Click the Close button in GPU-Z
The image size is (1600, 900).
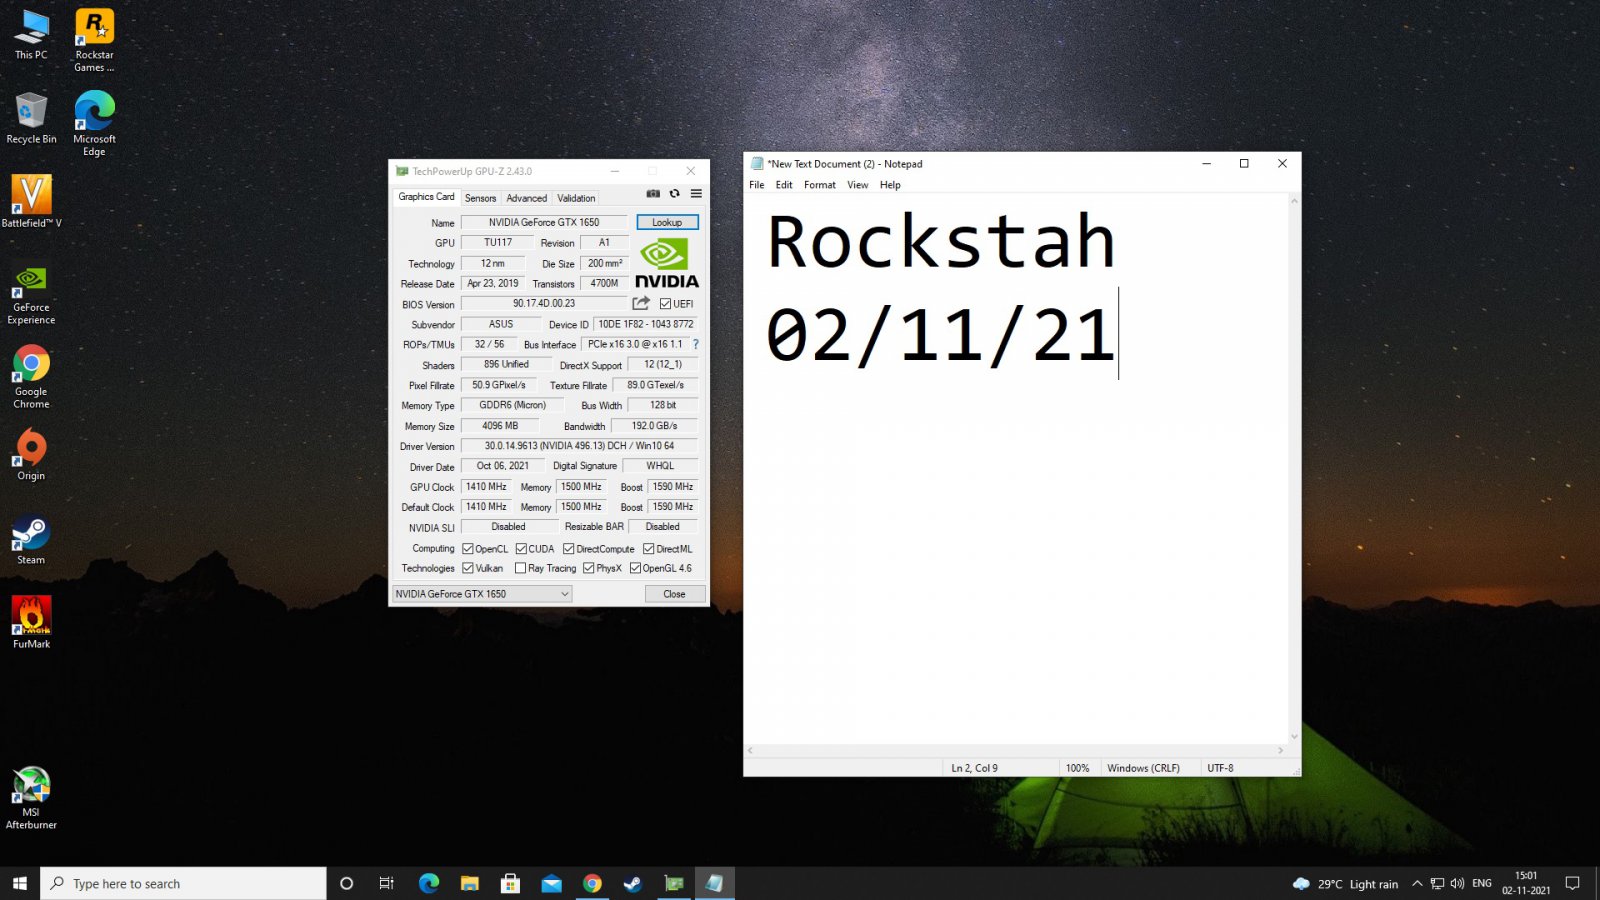674,594
